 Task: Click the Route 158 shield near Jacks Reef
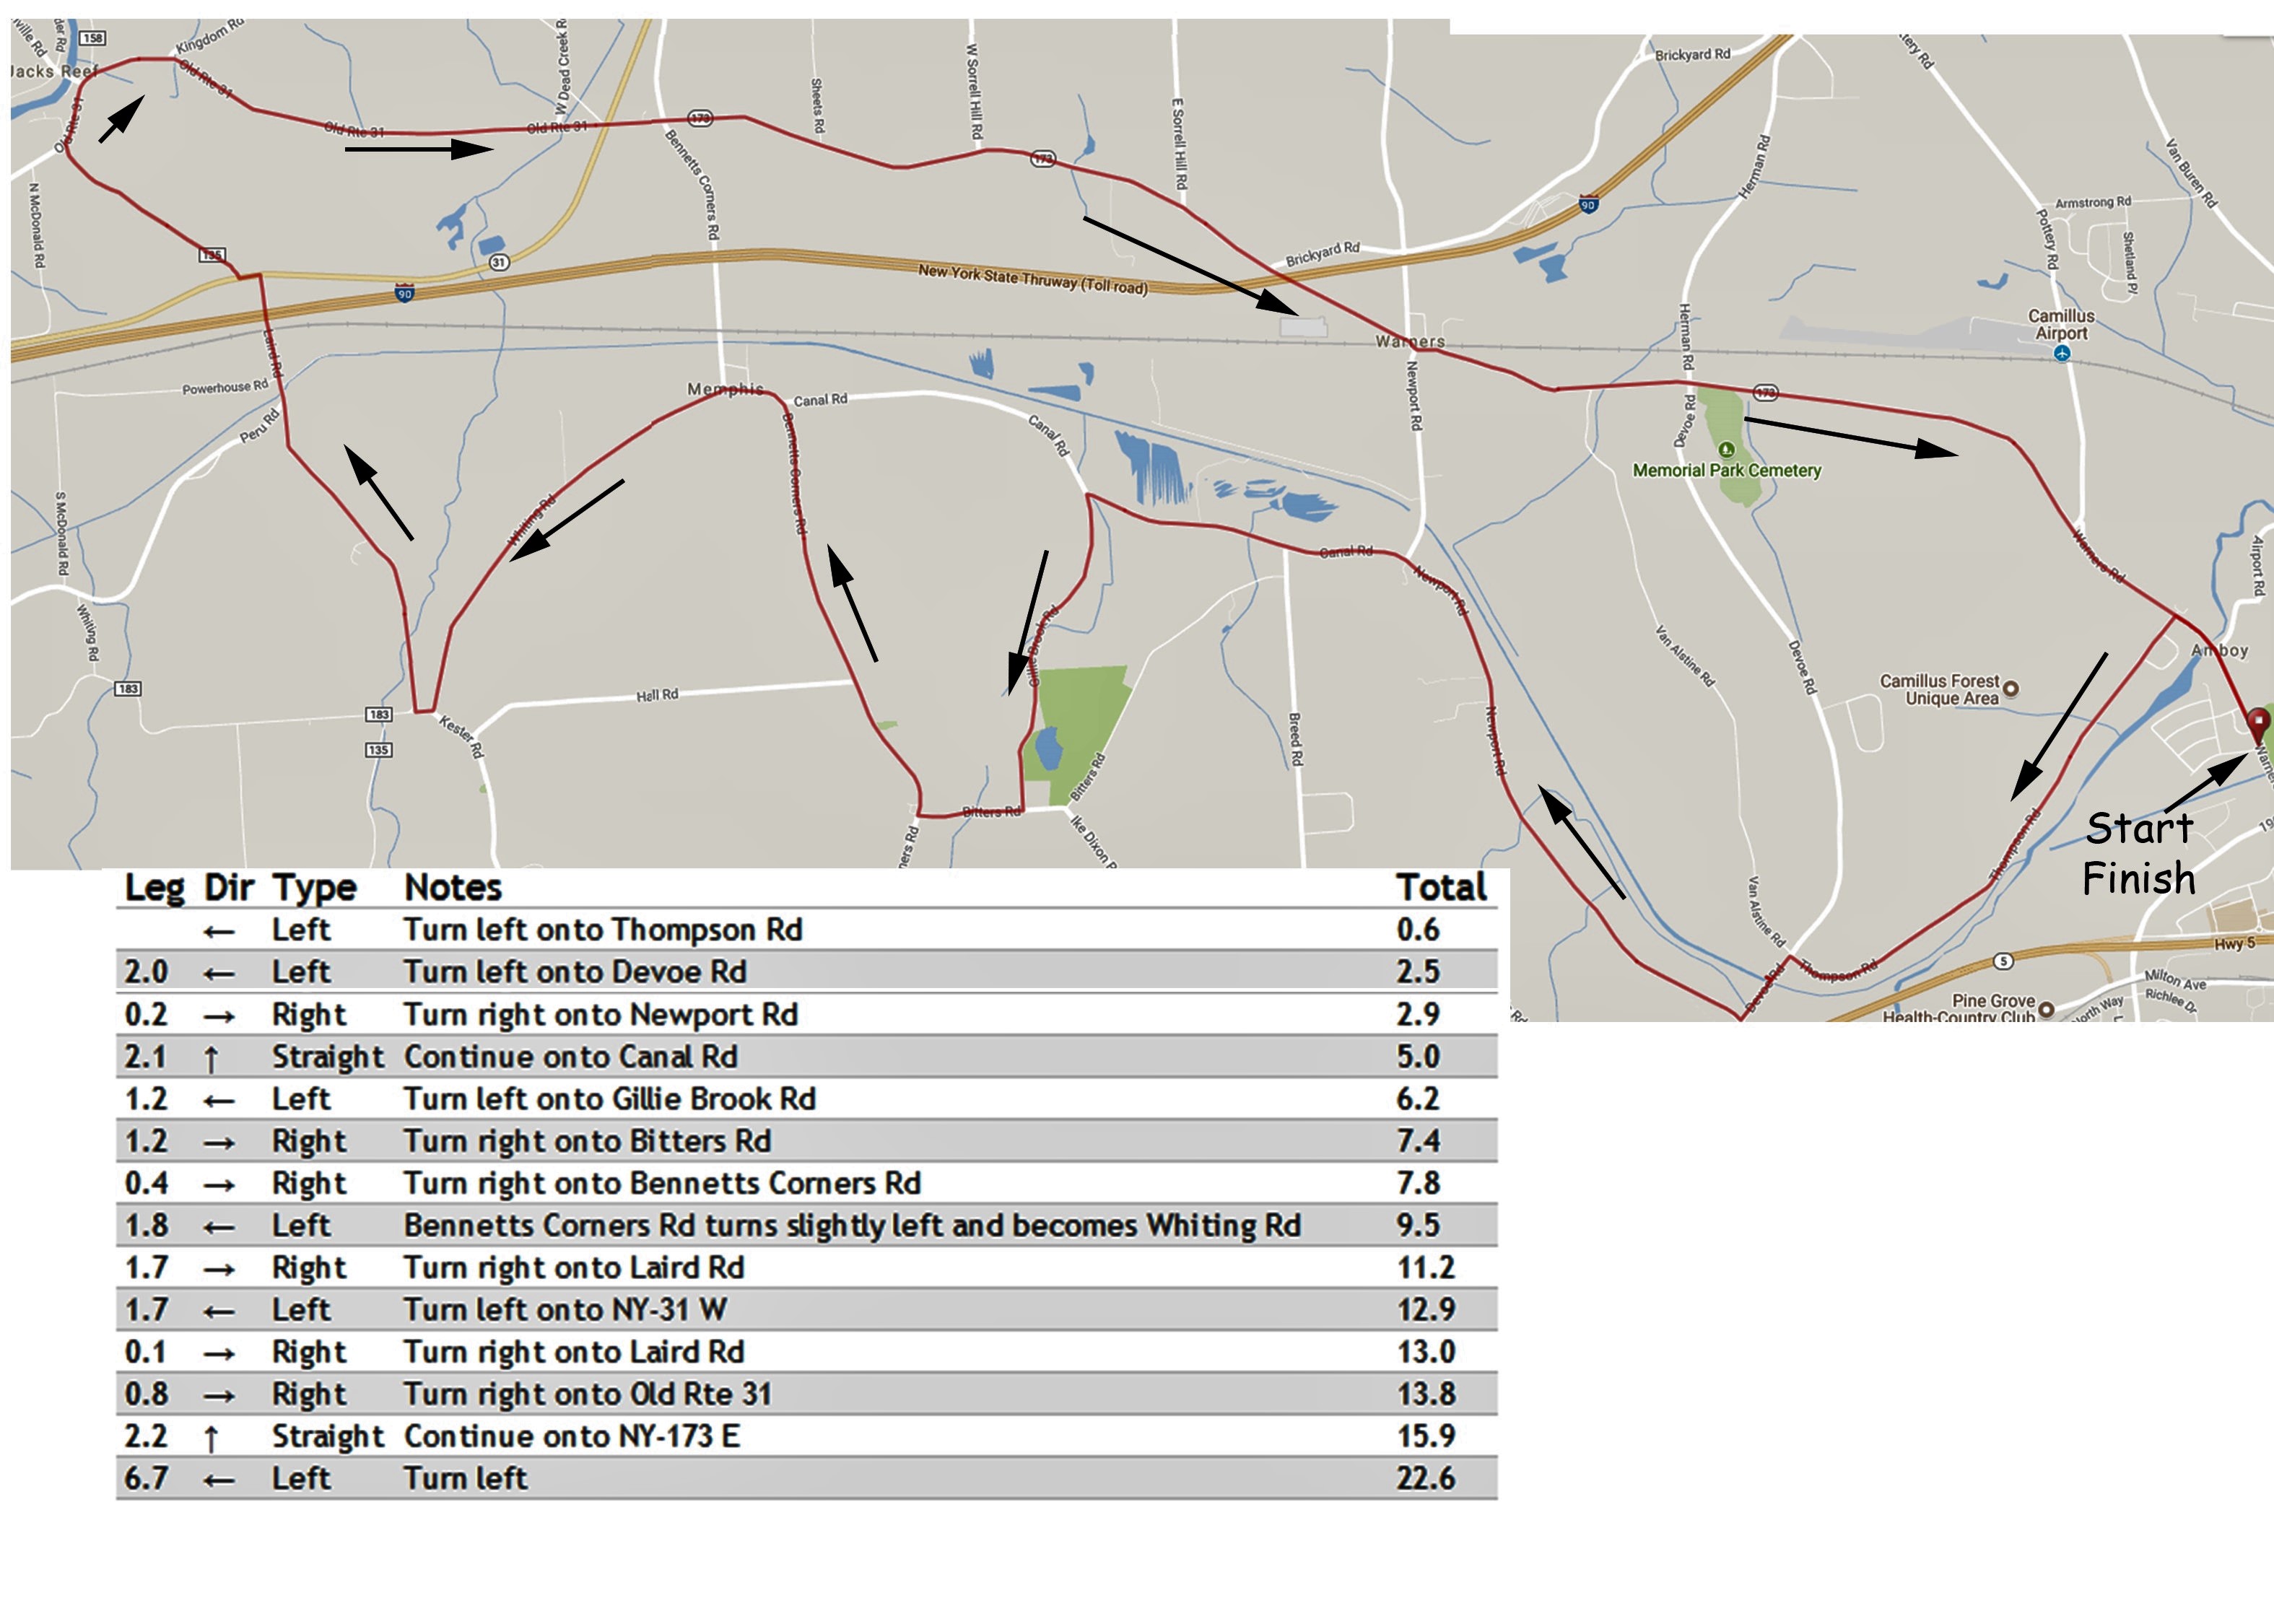click(92, 38)
